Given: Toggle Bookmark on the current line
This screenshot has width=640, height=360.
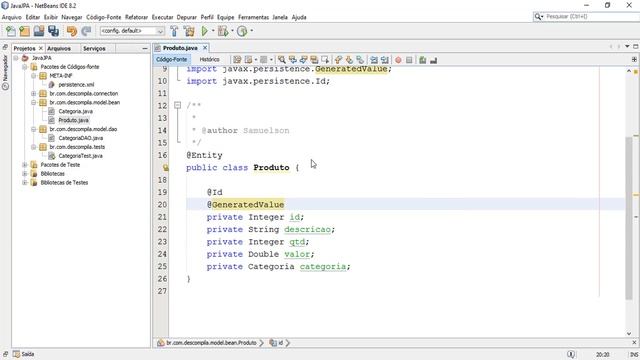Looking at the screenshot, I should (360, 60).
